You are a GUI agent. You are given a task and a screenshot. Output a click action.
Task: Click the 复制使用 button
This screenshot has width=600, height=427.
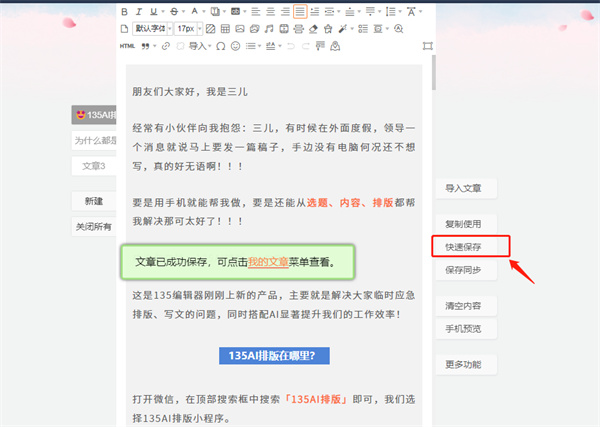point(466,224)
